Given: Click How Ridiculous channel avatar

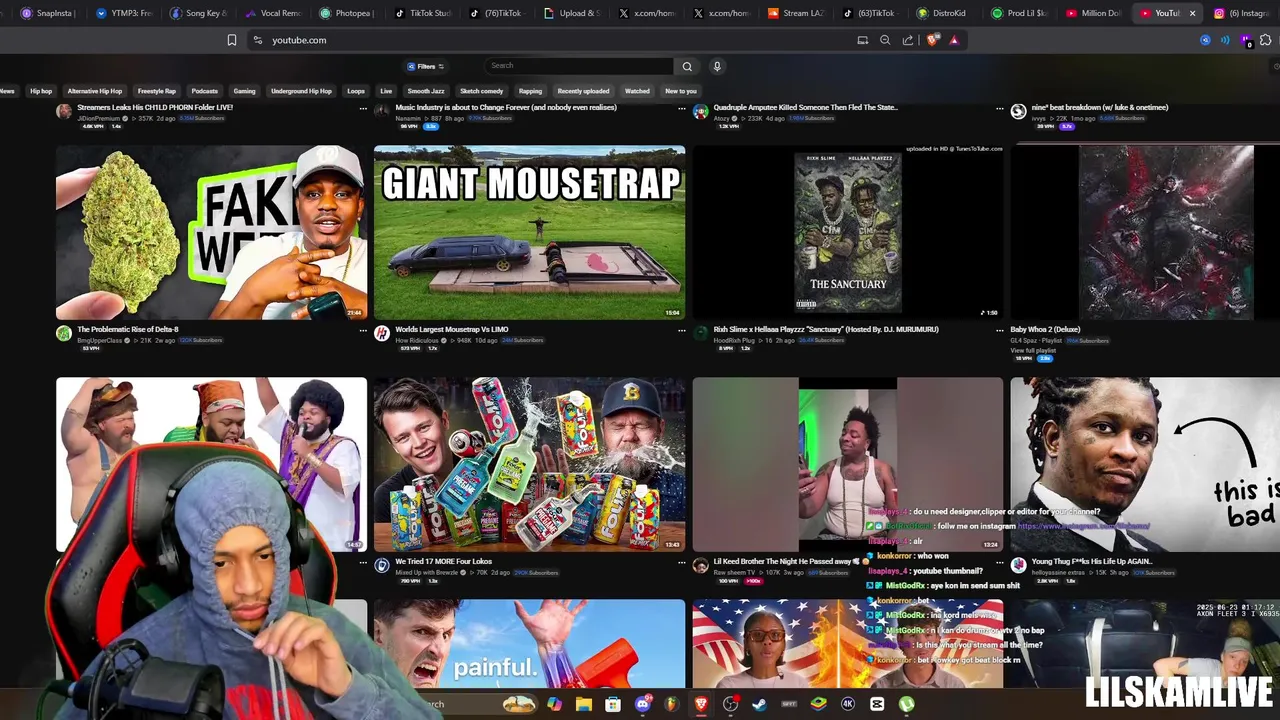Looking at the screenshot, I should coord(382,334).
